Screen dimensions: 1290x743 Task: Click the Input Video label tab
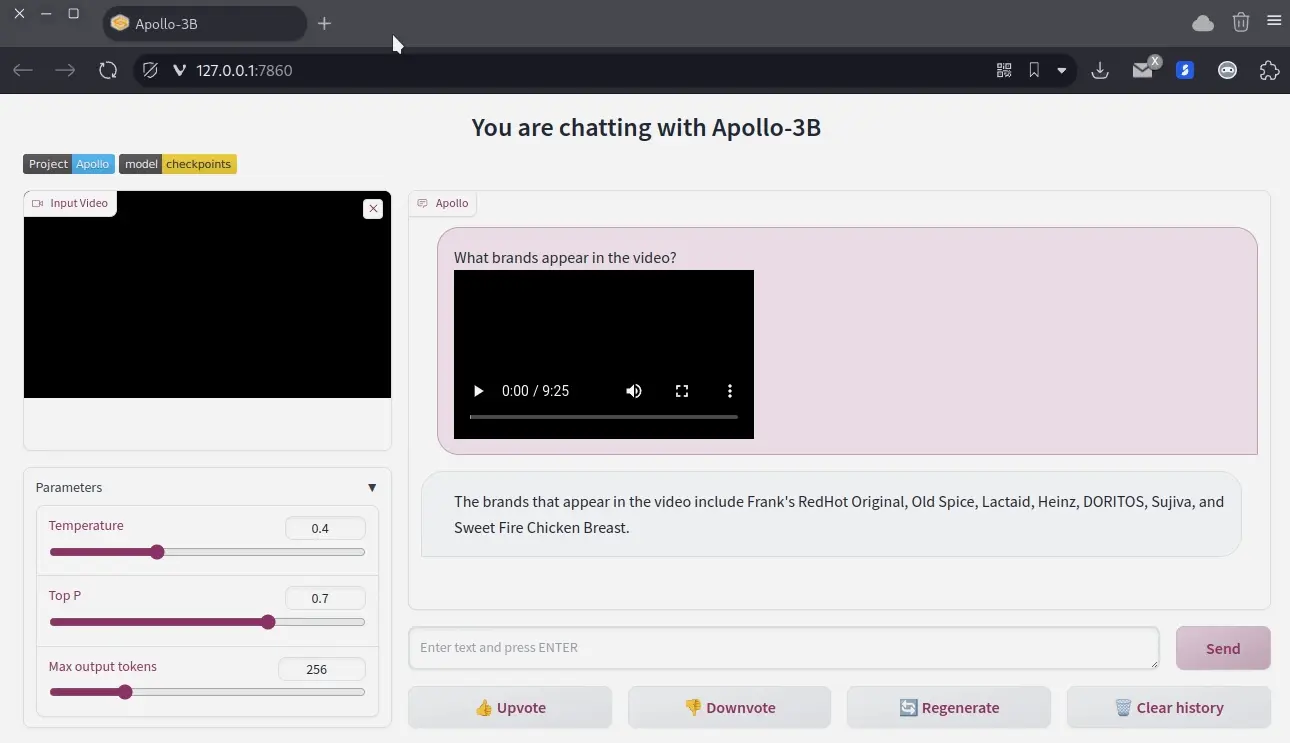tap(70, 203)
